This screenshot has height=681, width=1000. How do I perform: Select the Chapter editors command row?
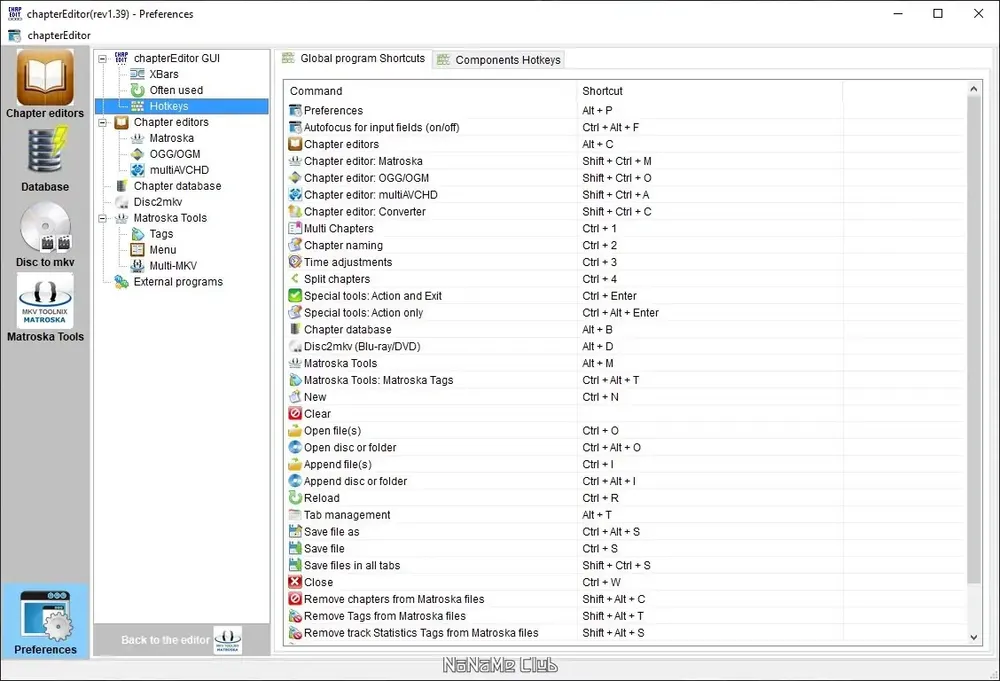click(625, 144)
